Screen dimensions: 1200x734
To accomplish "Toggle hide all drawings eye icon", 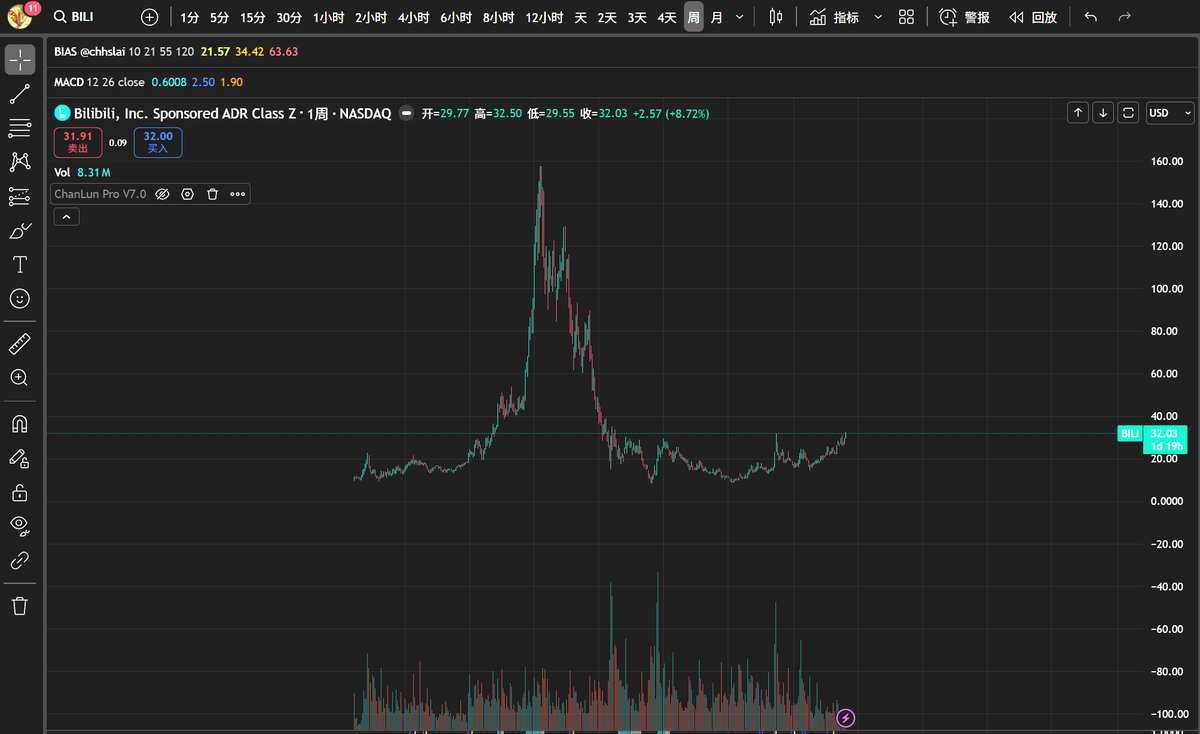I will [20, 525].
